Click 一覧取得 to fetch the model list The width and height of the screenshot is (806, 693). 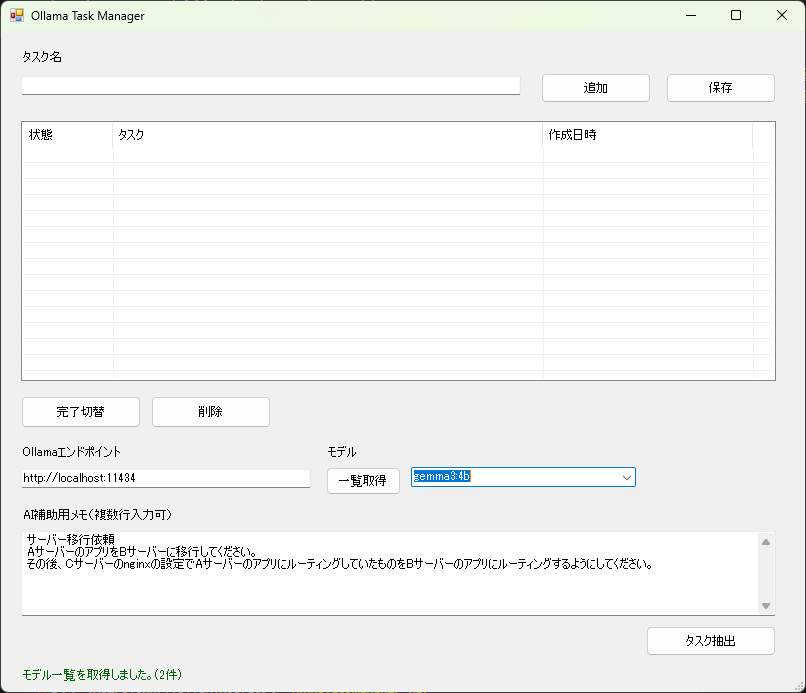362,481
